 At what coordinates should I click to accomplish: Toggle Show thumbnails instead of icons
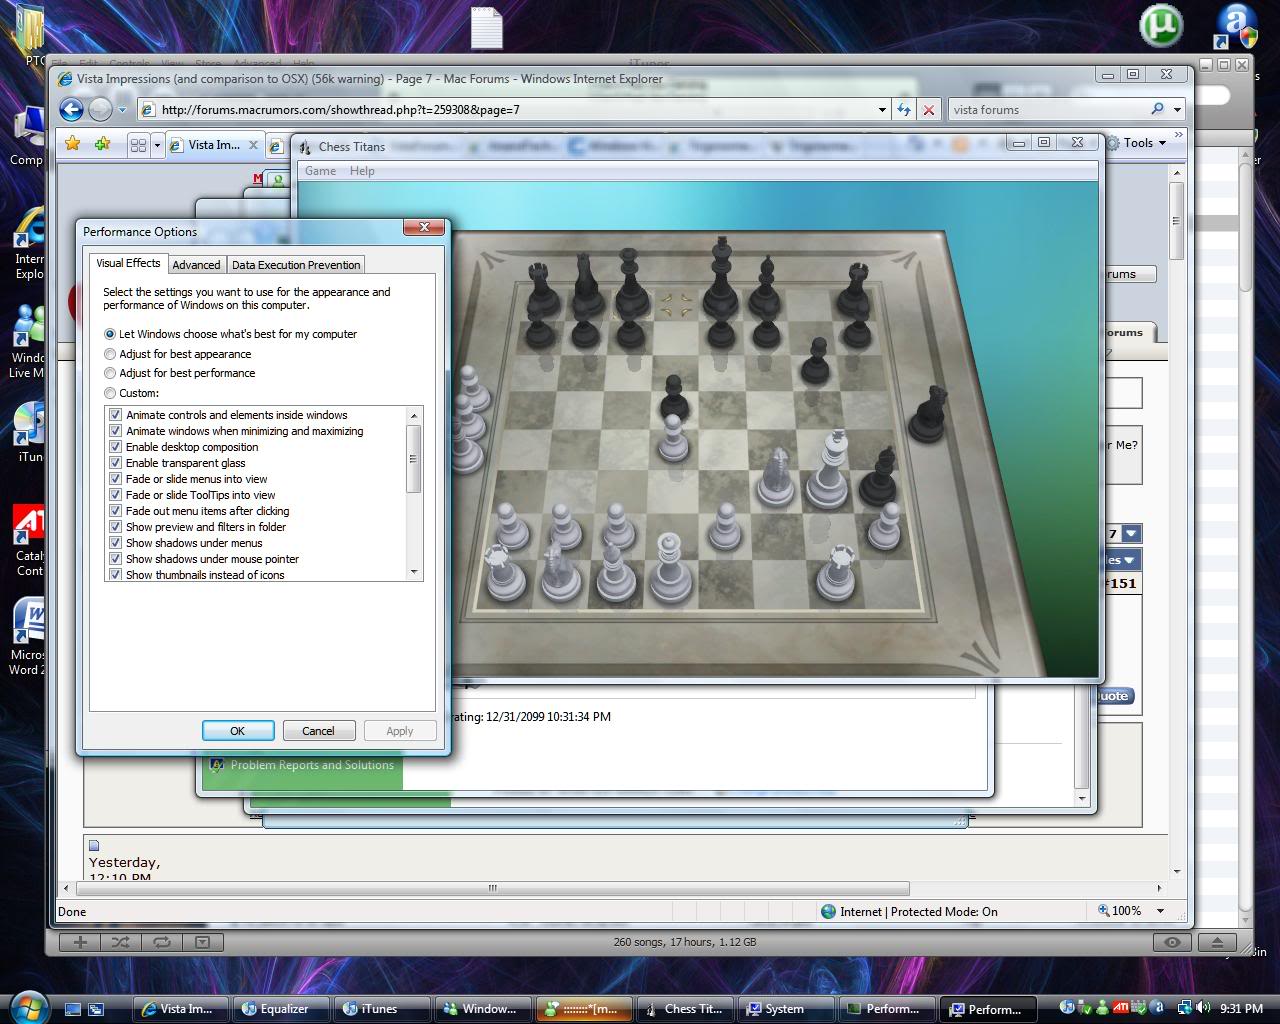116,575
